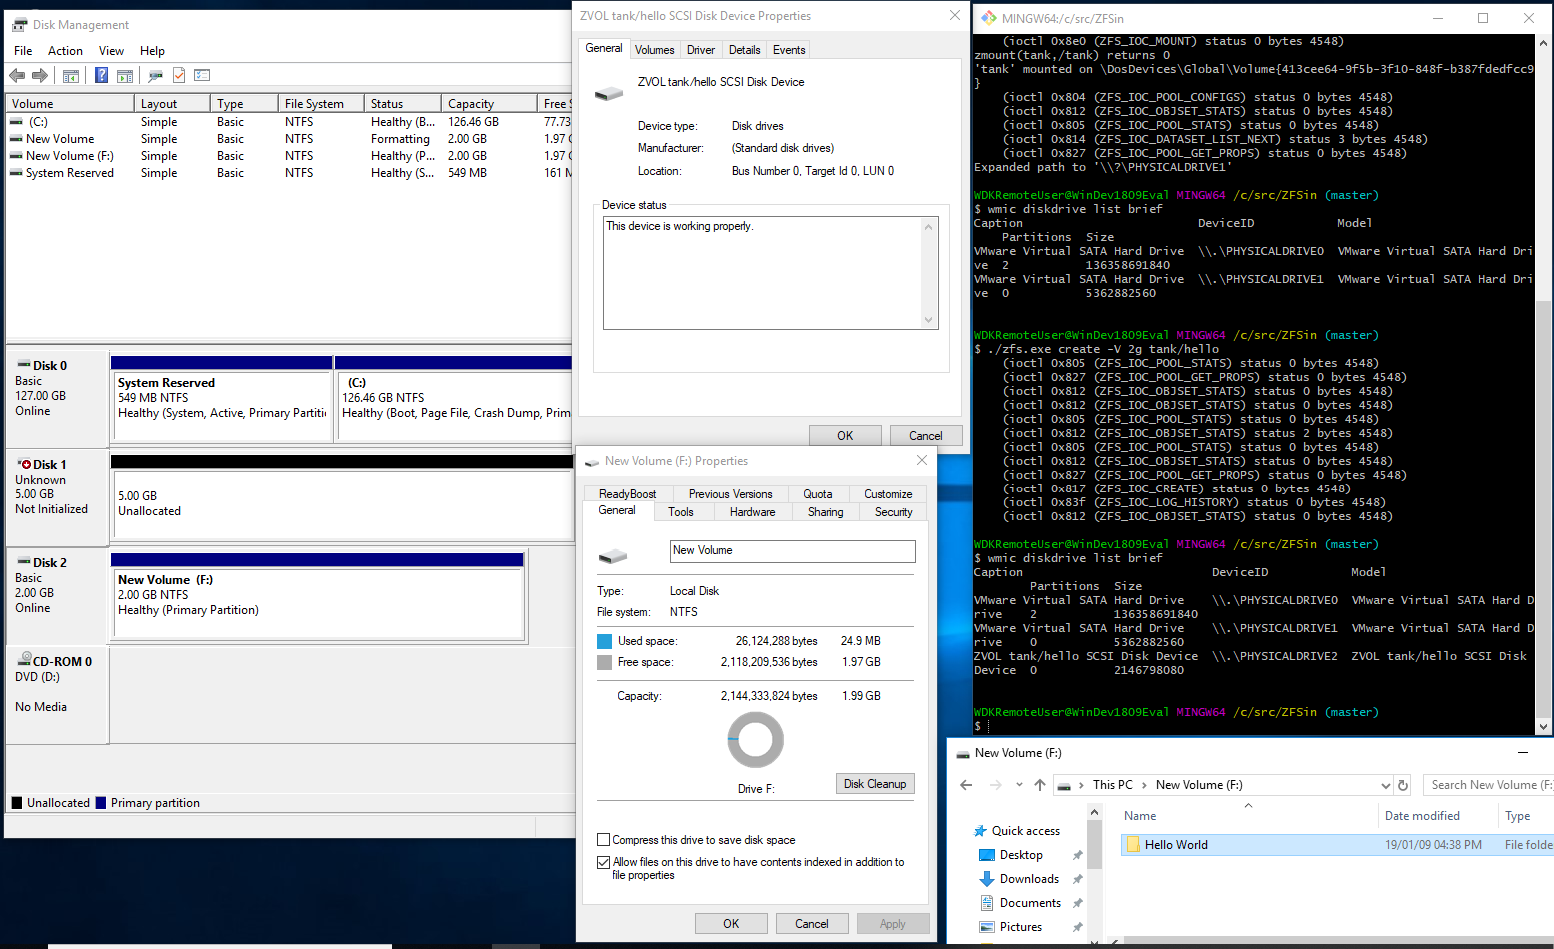1554x949 pixels.
Task: Click Refresh icon in Explorer address bar
Action: tap(1403, 785)
